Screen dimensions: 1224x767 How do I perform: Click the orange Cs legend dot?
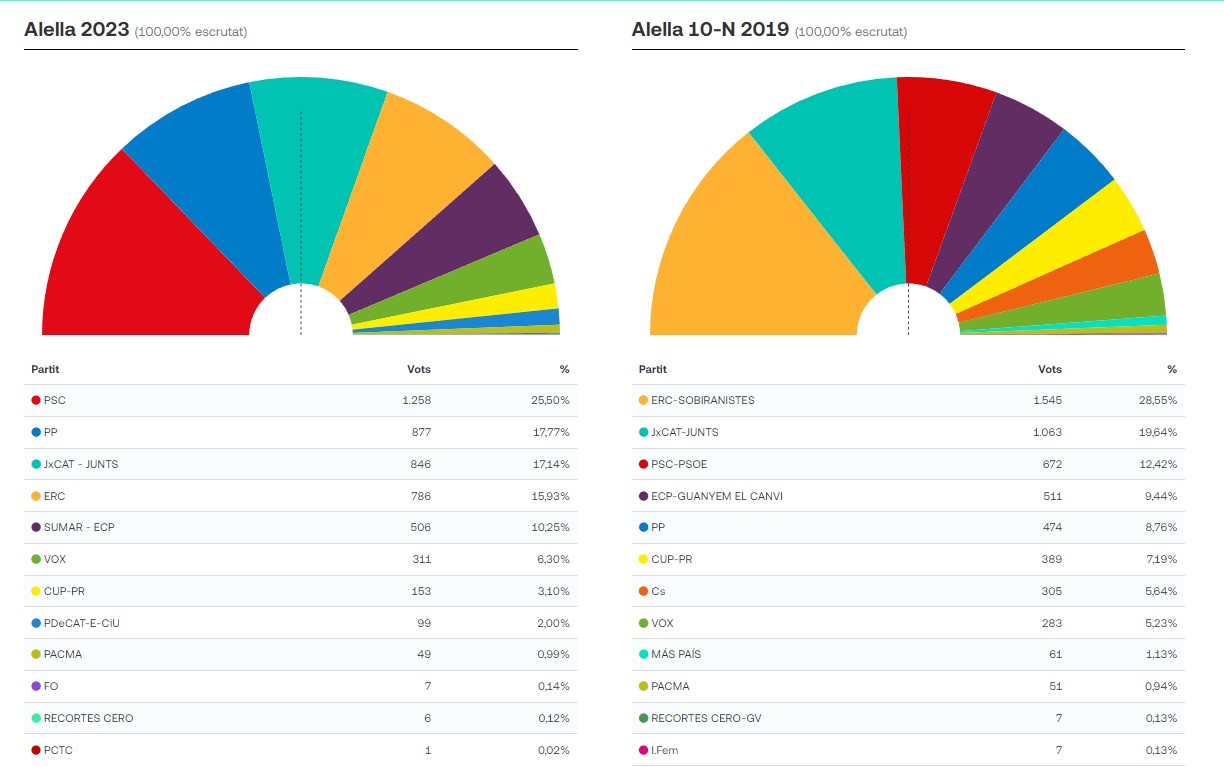643,591
